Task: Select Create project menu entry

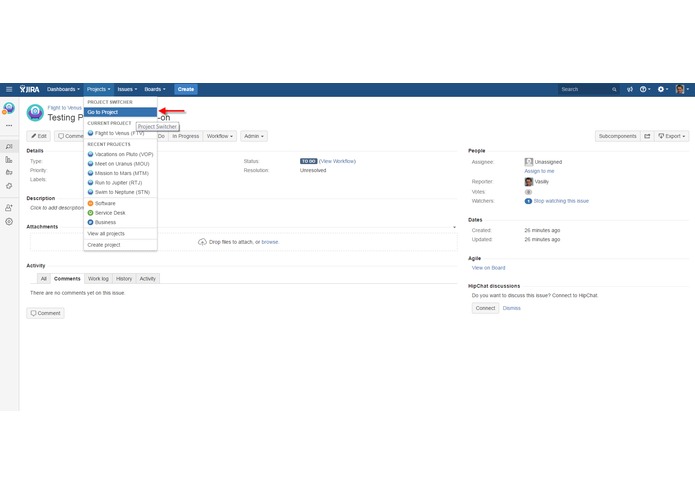Action: point(121,245)
